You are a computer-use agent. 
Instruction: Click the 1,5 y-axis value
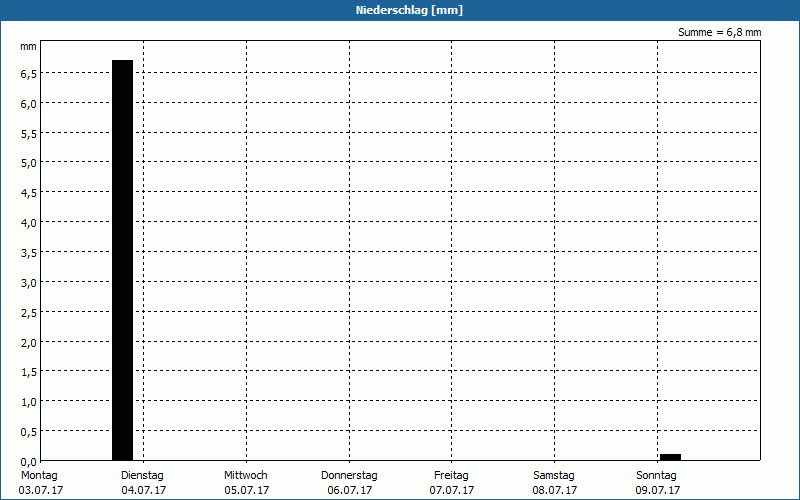[29, 372]
